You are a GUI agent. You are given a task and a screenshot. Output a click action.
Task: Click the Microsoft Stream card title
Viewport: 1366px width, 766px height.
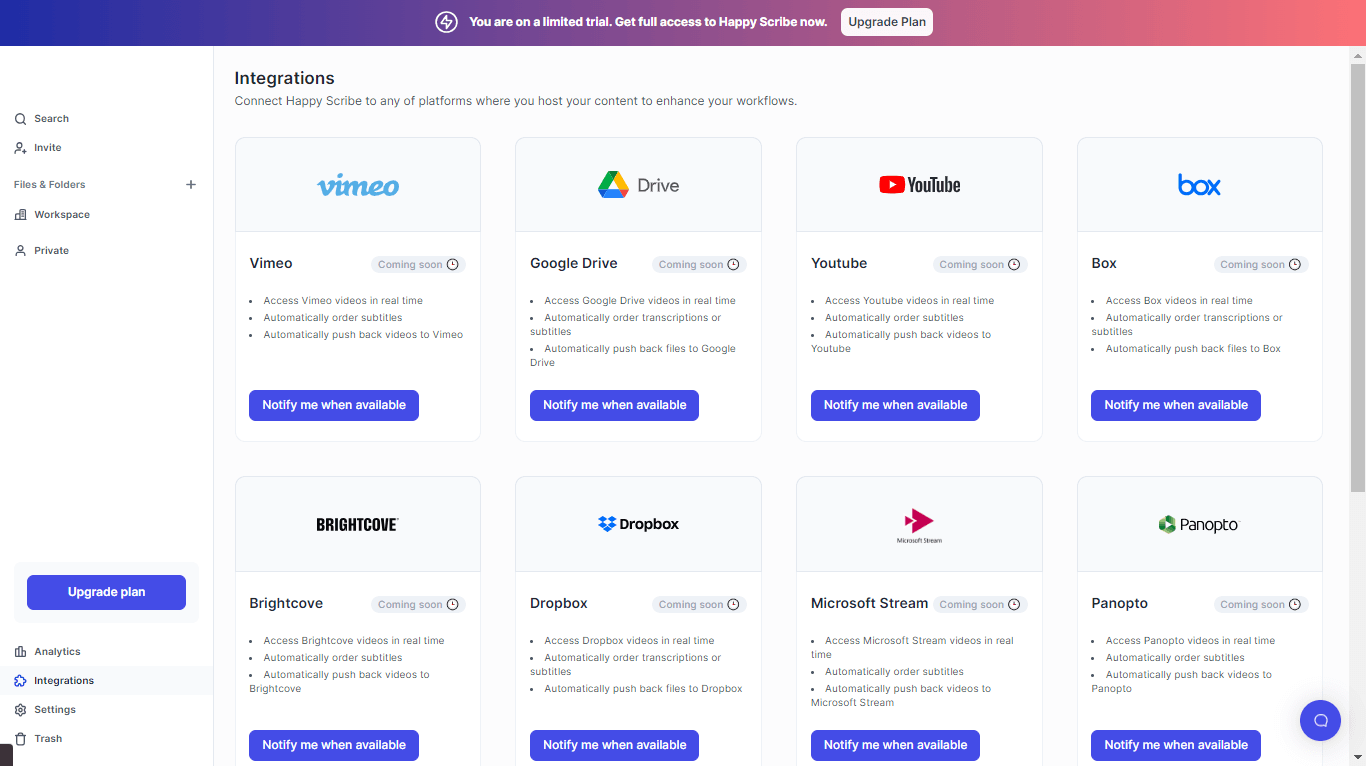pyautogui.click(x=870, y=604)
